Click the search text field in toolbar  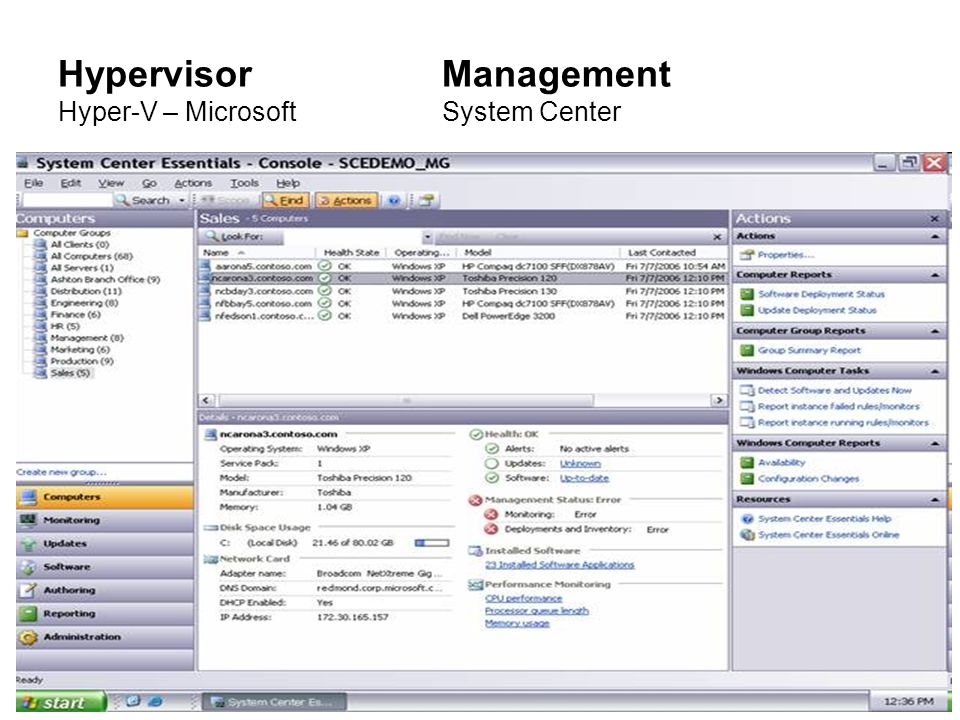tap(67, 200)
